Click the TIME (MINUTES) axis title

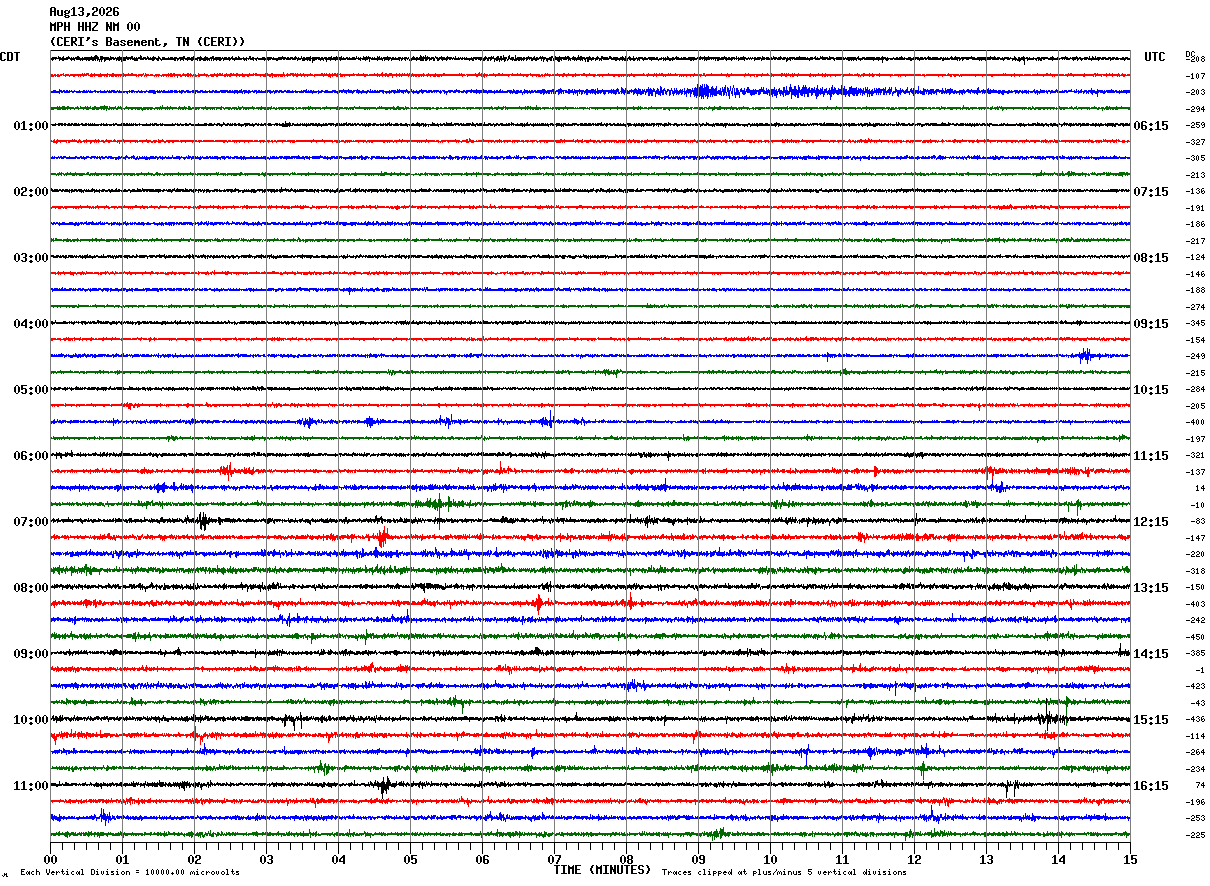click(x=602, y=870)
